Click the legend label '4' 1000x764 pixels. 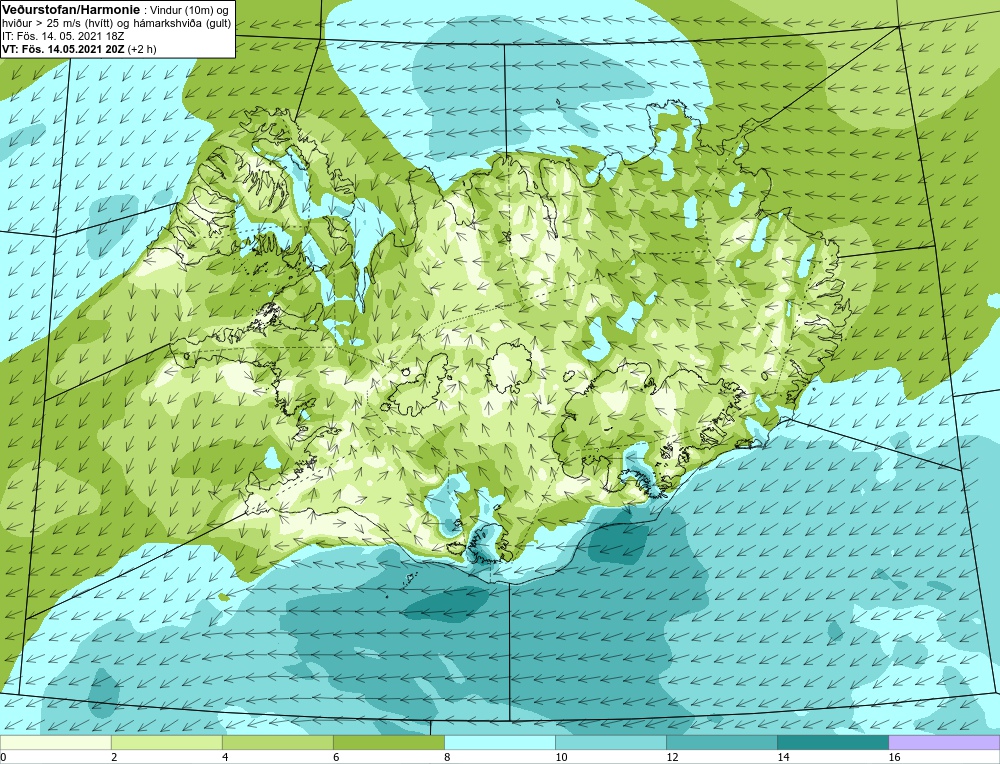[x=225, y=758]
